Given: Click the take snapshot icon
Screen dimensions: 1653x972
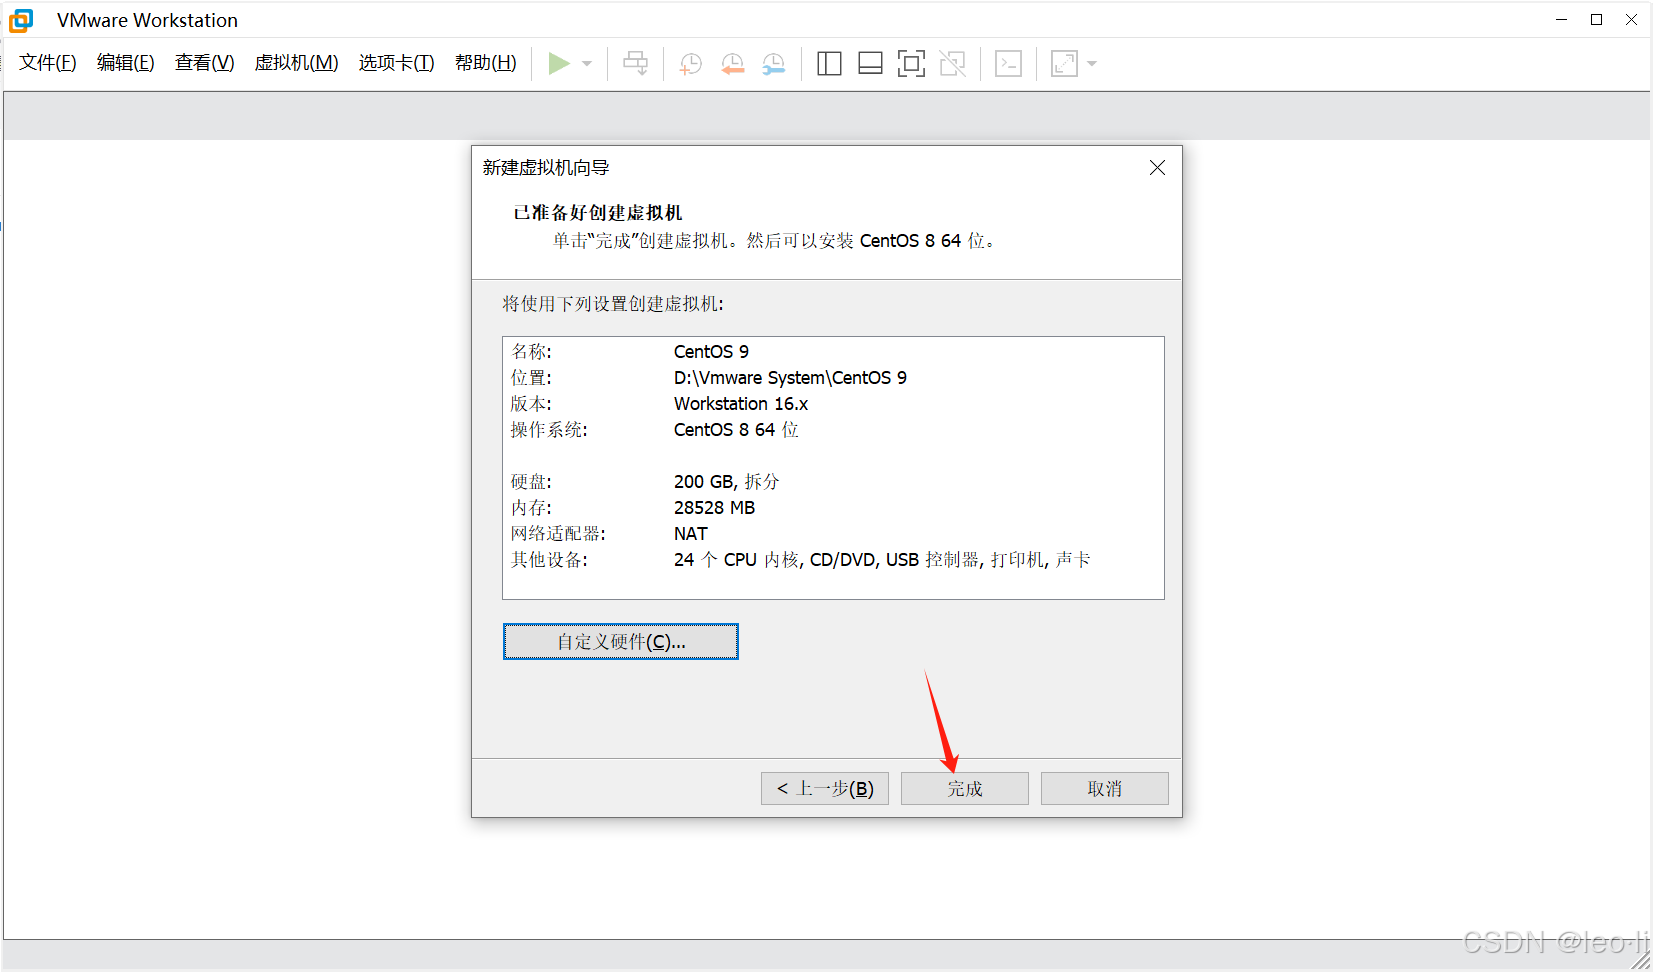Looking at the screenshot, I should point(691,64).
